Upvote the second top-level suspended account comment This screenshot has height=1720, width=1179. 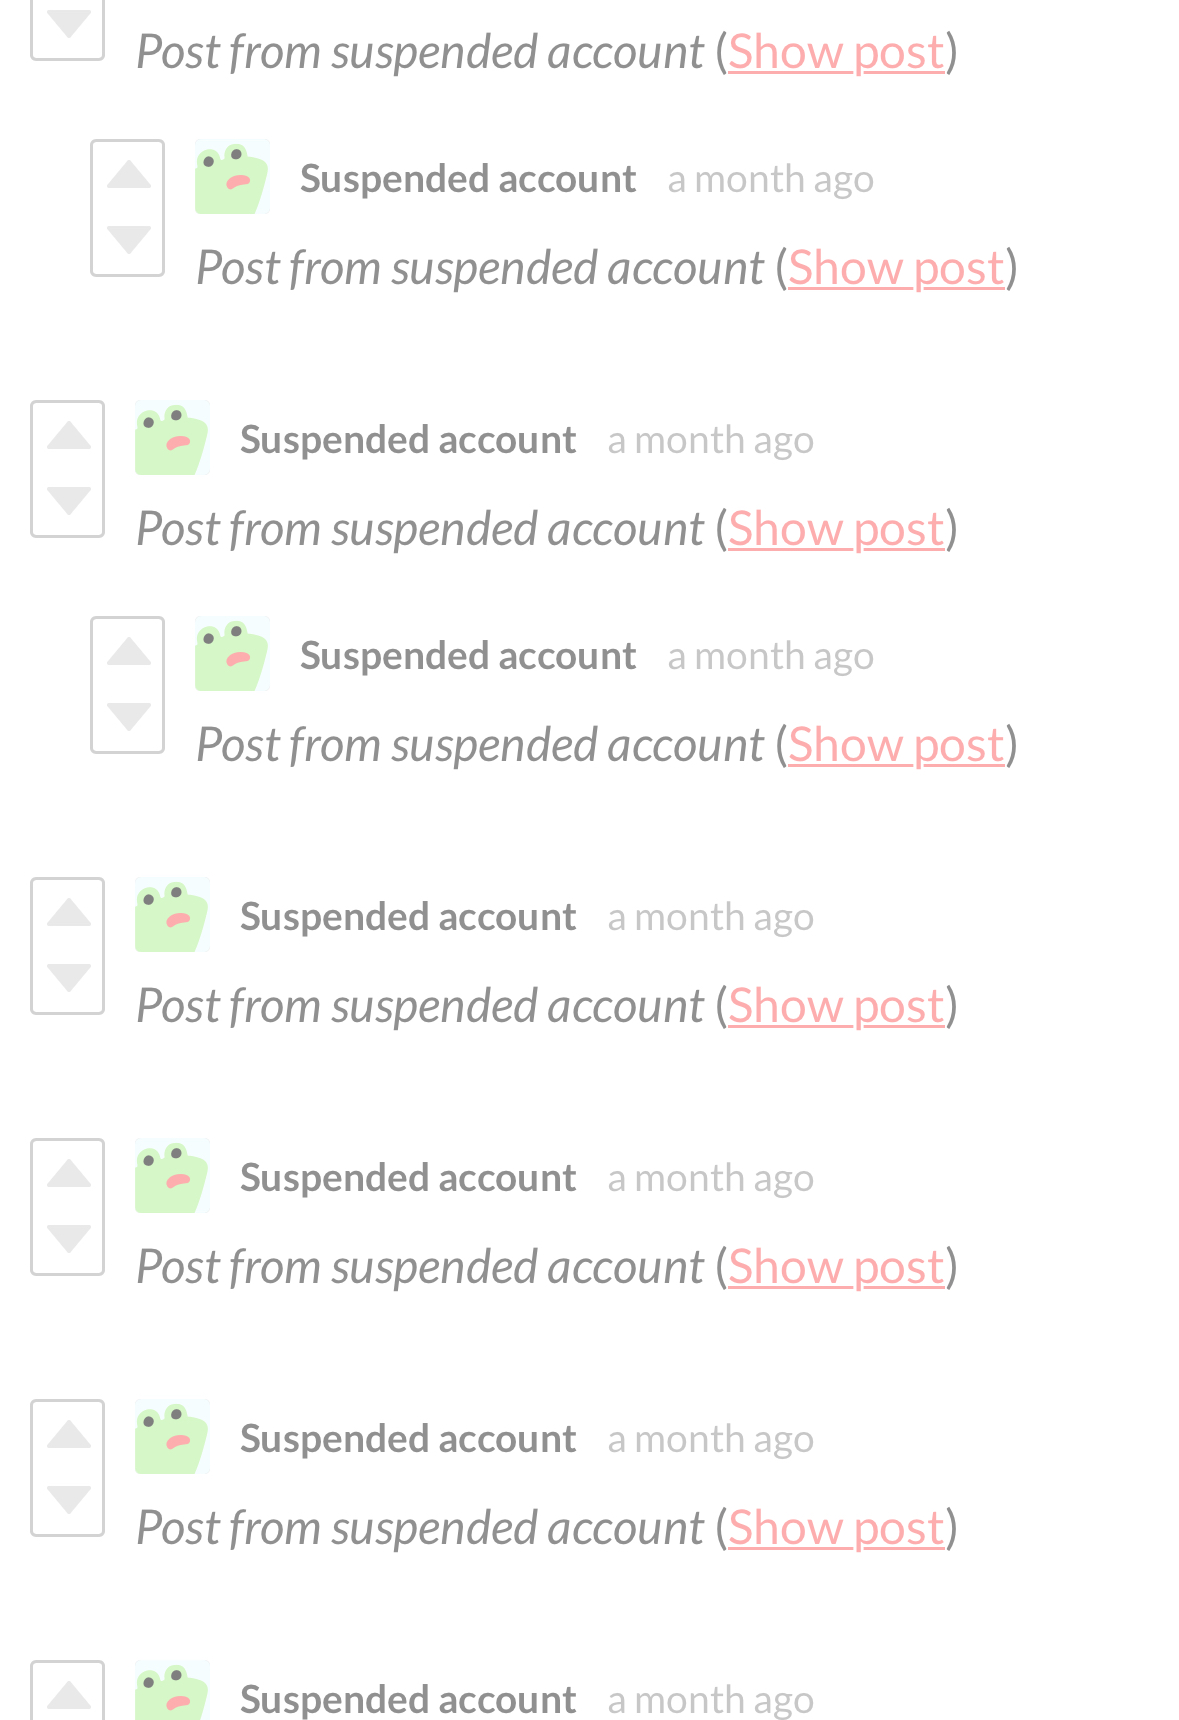coord(68,436)
